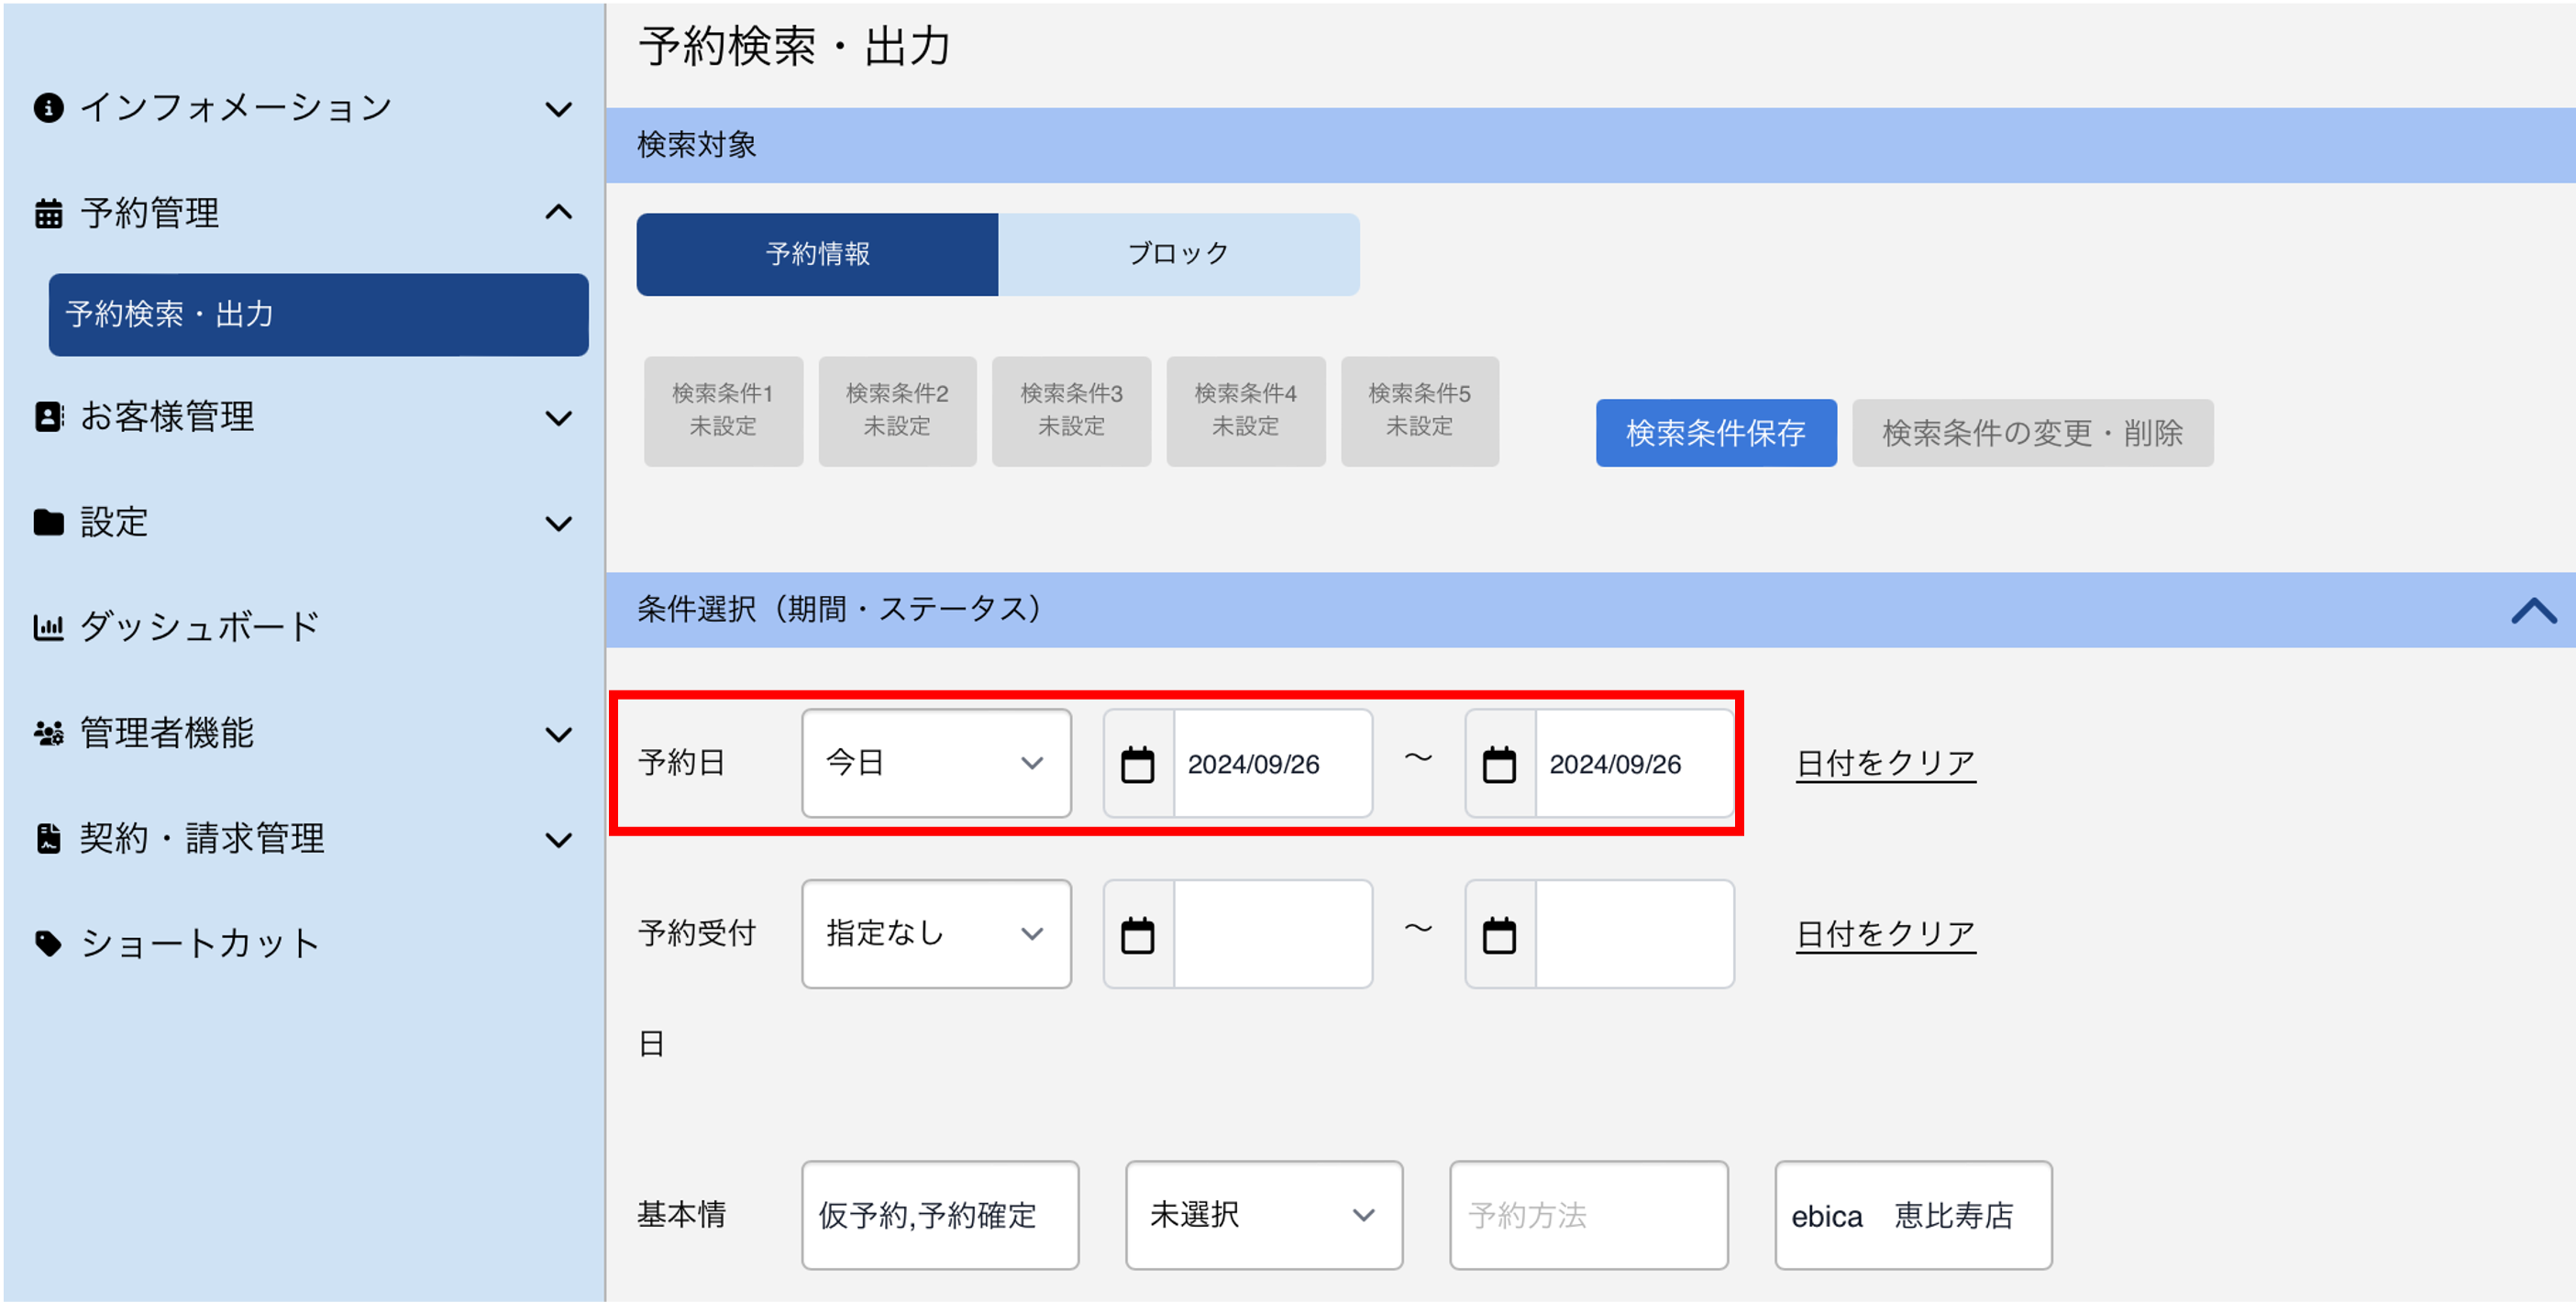Click the ebica 恵比寿店 store field
2576x1302 pixels.
click(x=1913, y=1215)
